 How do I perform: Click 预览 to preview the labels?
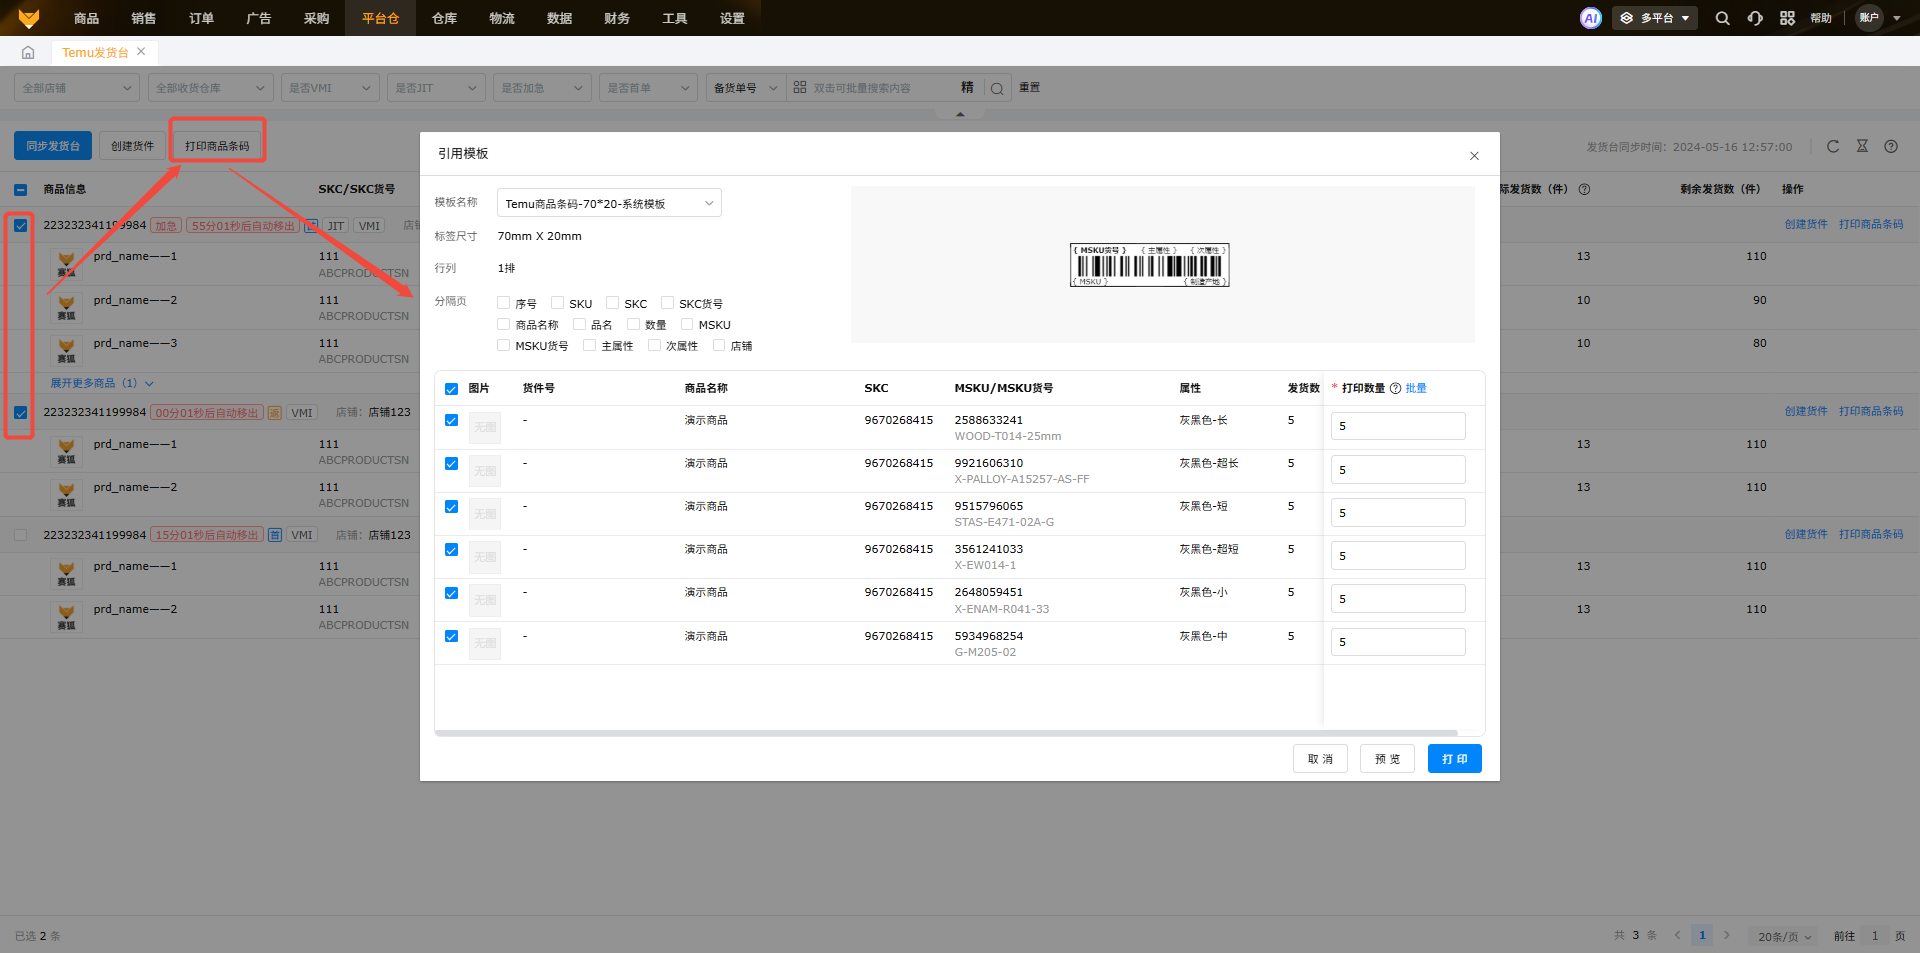pos(1387,759)
